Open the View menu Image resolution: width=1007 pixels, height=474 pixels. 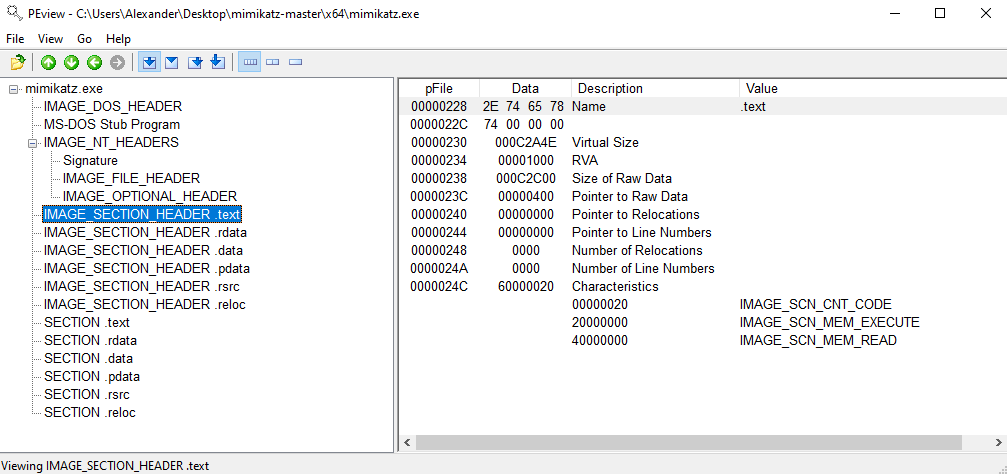click(x=51, y=39)
